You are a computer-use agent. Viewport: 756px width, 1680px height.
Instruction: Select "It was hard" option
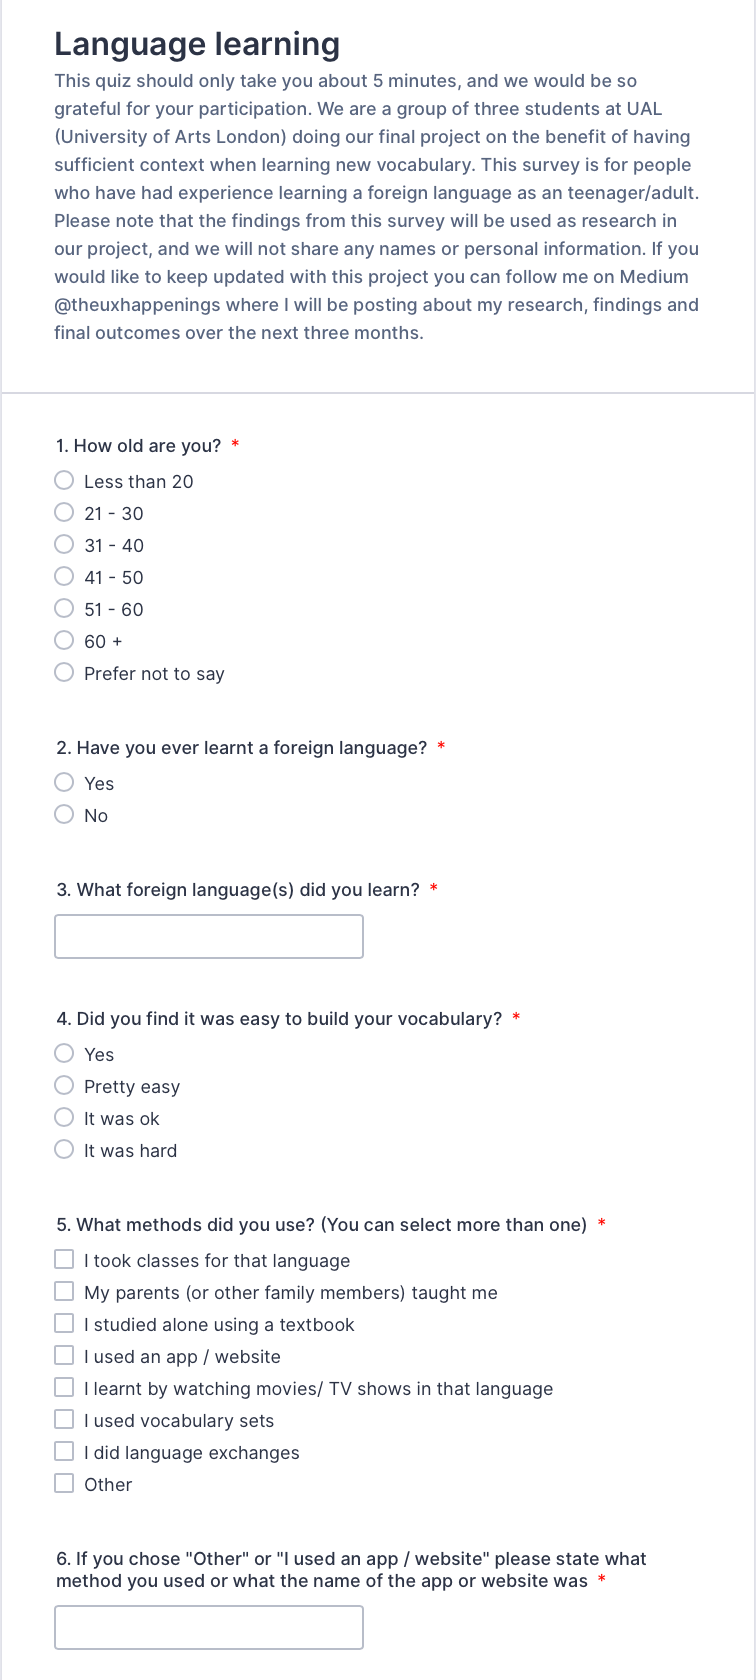pyautogui.click(x=64, y=1150)
